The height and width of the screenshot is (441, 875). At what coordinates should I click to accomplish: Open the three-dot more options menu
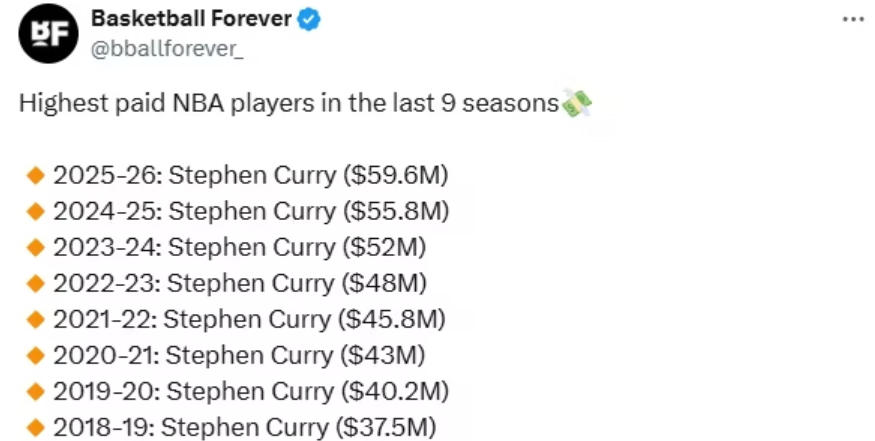tap(852, 19)
